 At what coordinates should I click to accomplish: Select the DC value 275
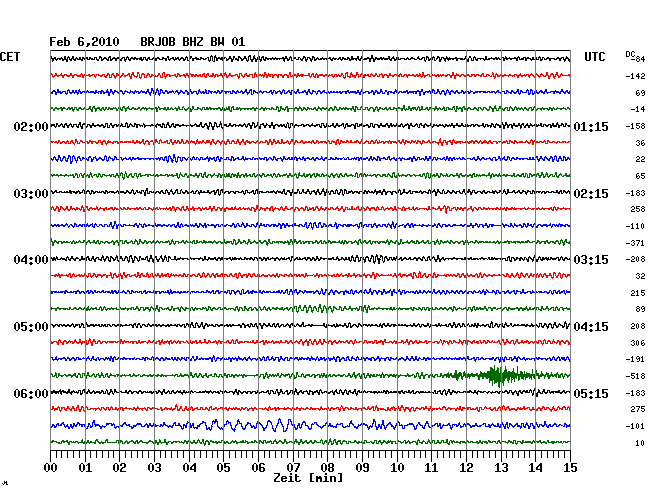(638, 409)
